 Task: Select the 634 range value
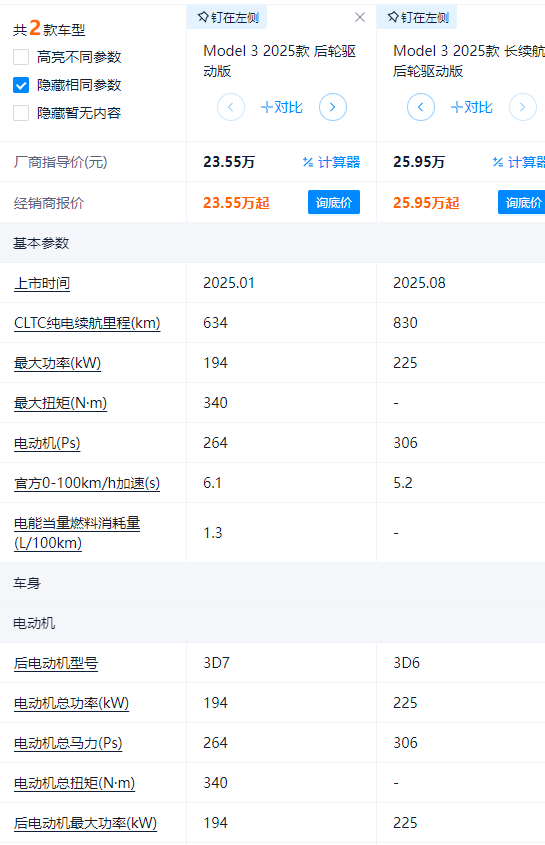[x=216, y=323]
